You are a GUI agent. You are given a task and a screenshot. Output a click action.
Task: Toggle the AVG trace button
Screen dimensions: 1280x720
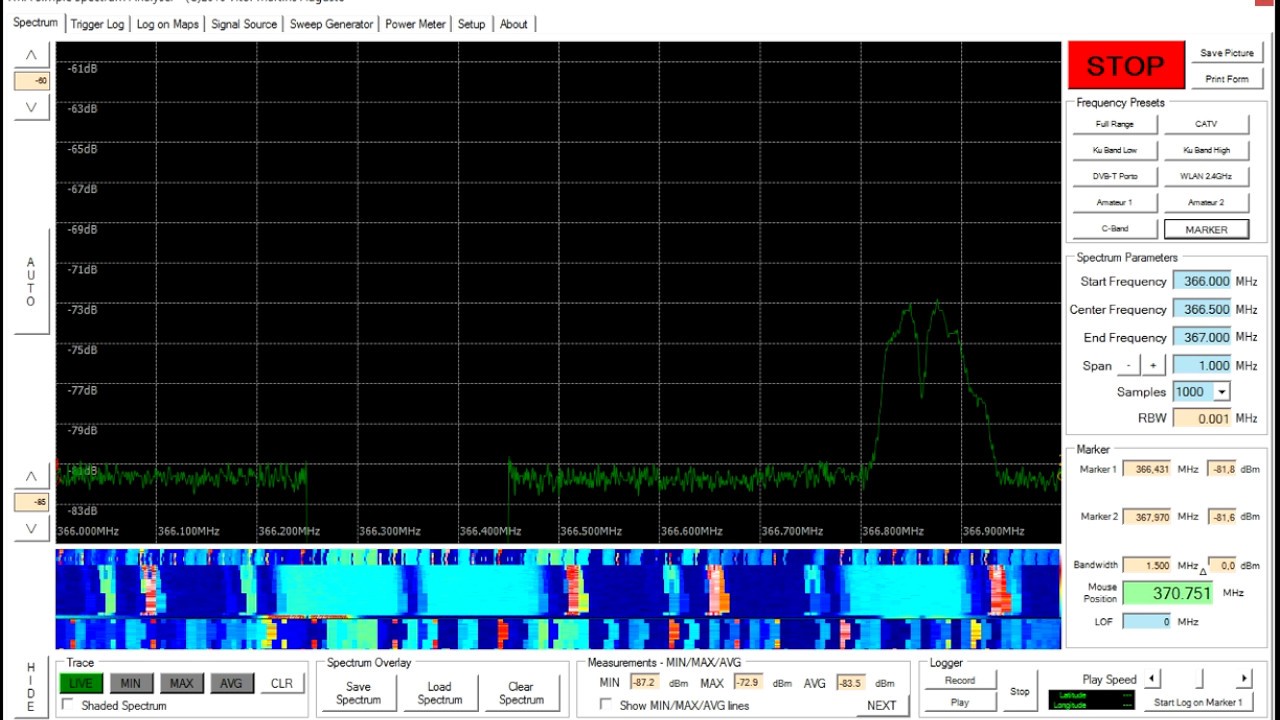tap(231, 683)
